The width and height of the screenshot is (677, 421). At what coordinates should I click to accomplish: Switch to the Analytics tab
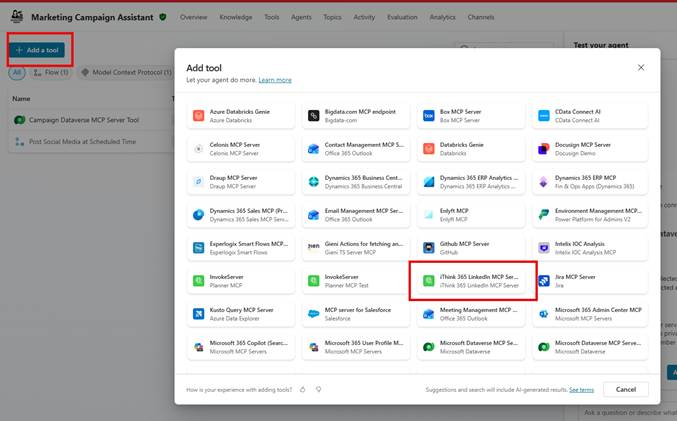coord(442,17)
